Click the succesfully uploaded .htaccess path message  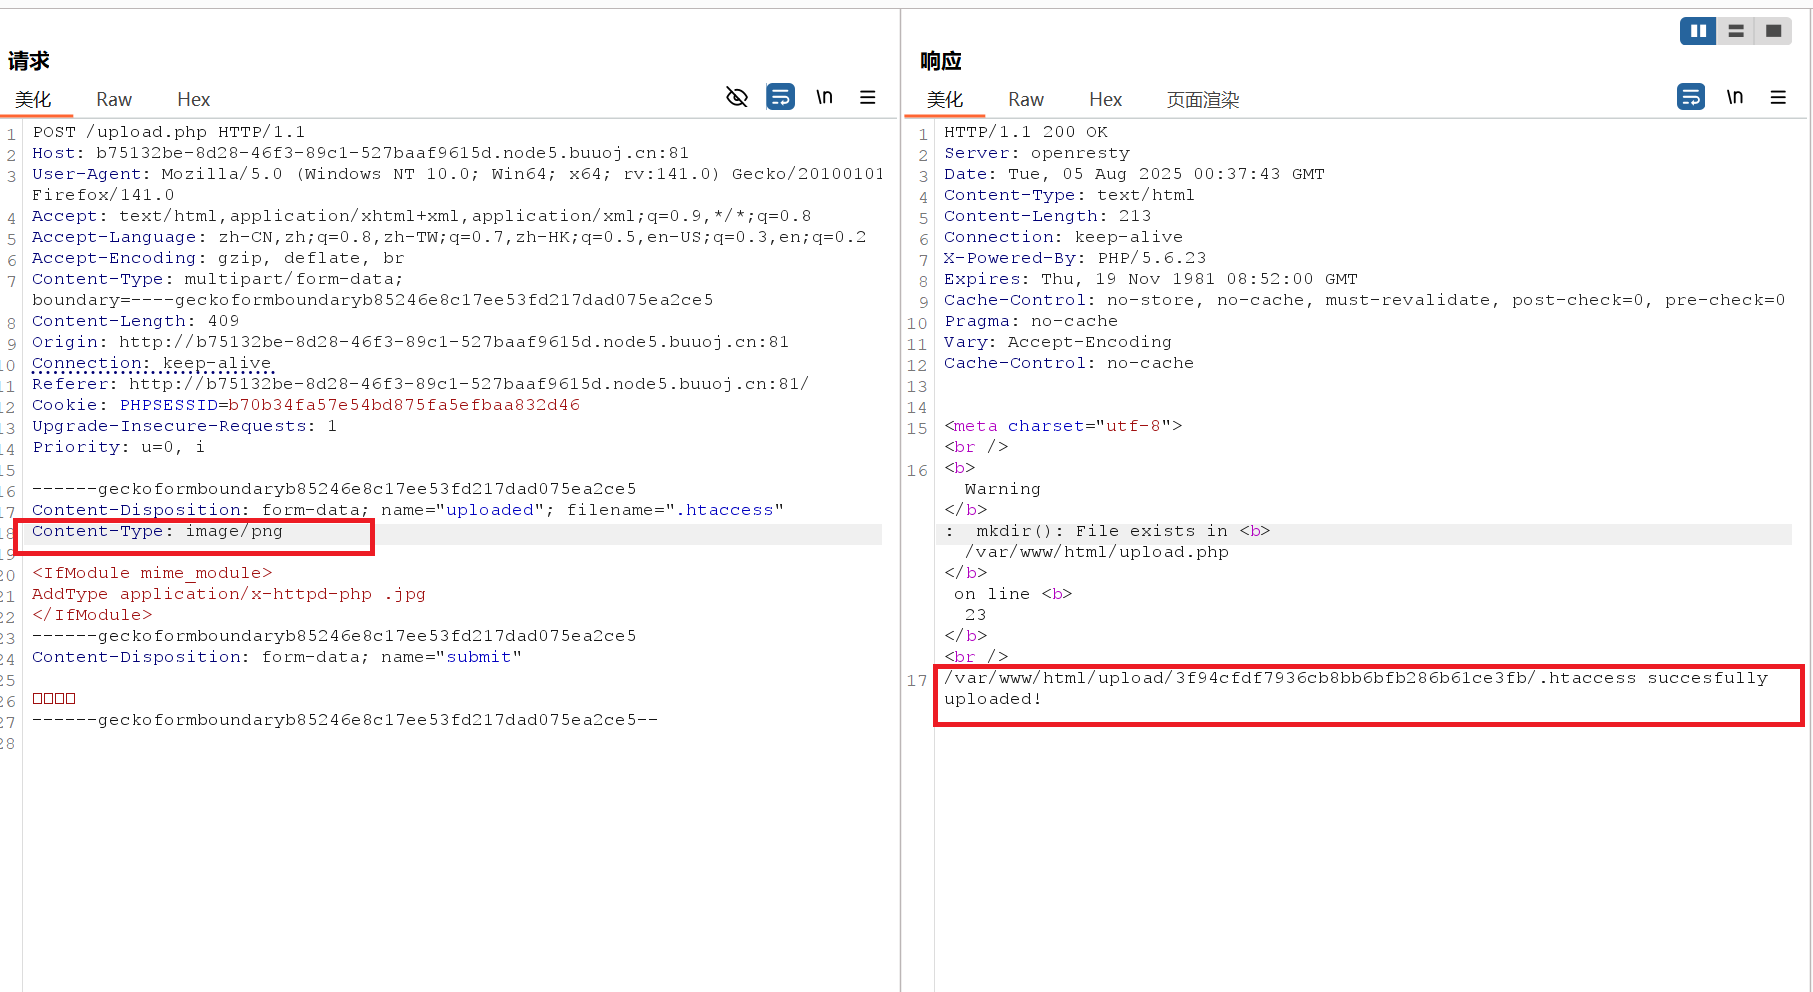(x=1356, y=688)
